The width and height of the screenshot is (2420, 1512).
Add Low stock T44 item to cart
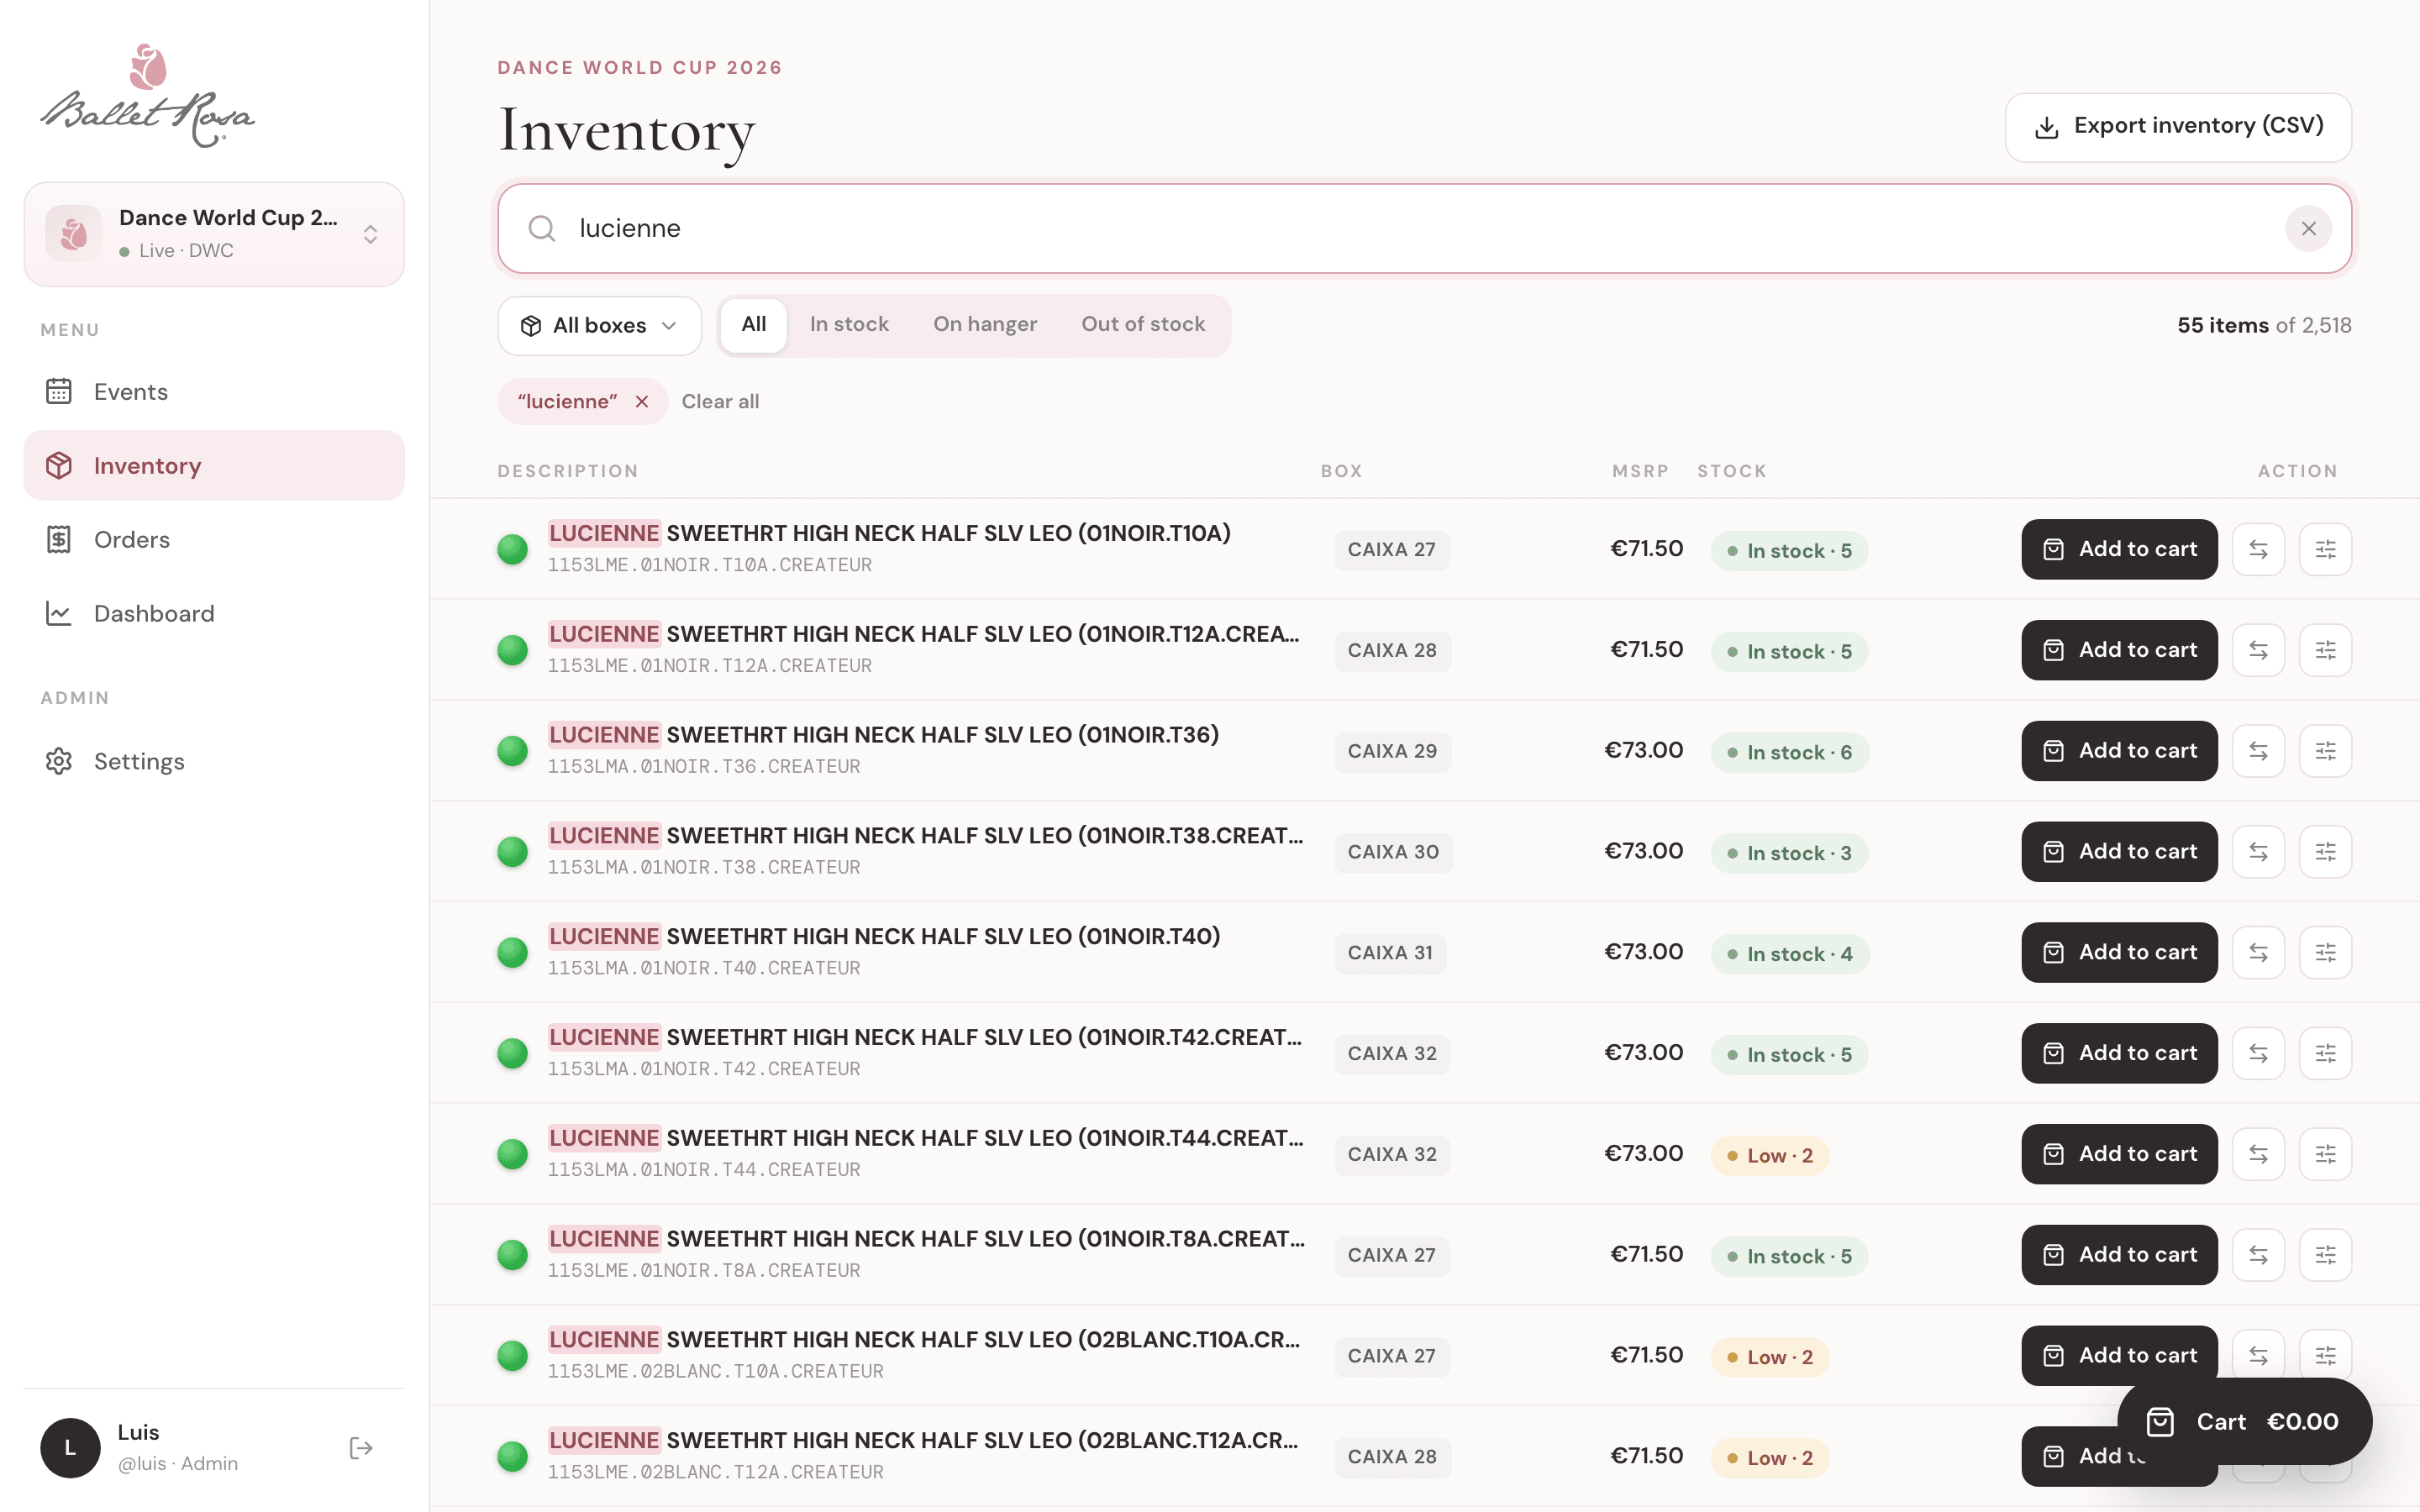tap(2119, 1154)
